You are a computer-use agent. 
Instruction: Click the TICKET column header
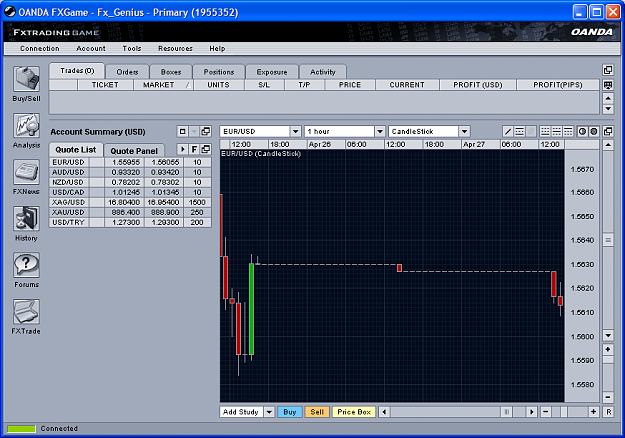tap(105, 85)
